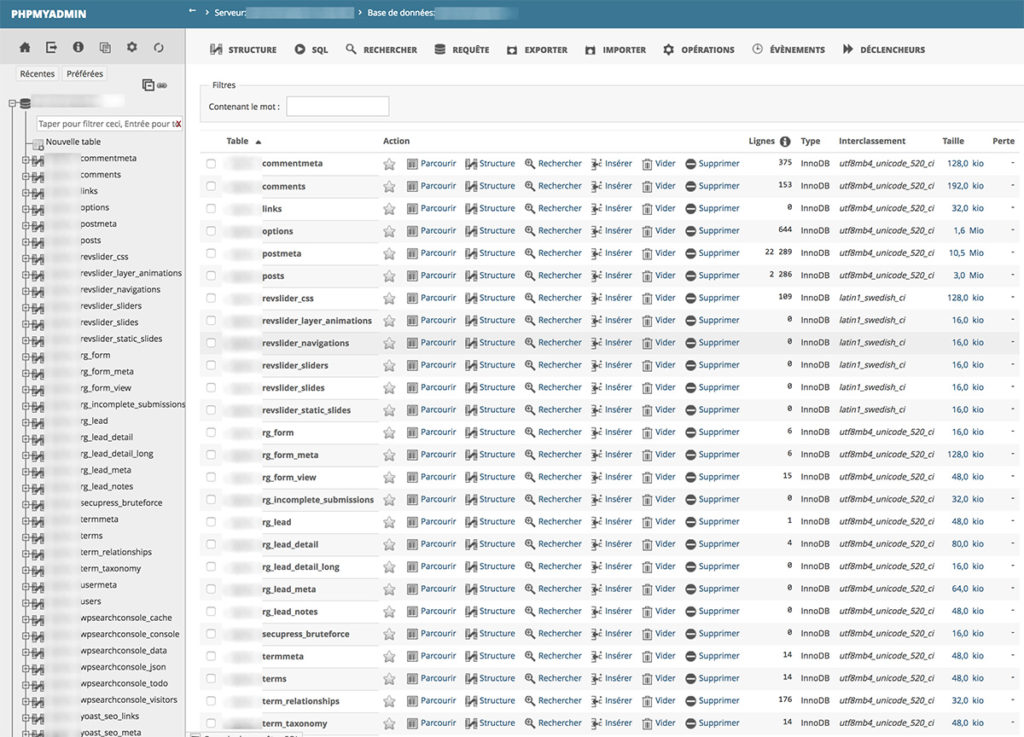Click Parcourir for the posts table
Viewport: 1024px width, 737px height.
click(431, 275)
